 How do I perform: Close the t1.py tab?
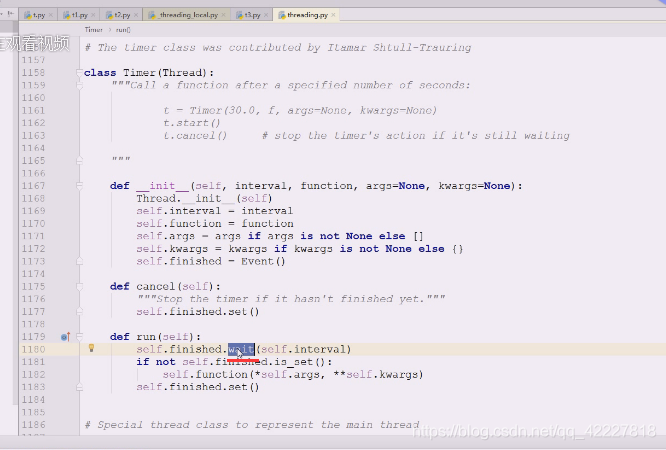[93, 15]
